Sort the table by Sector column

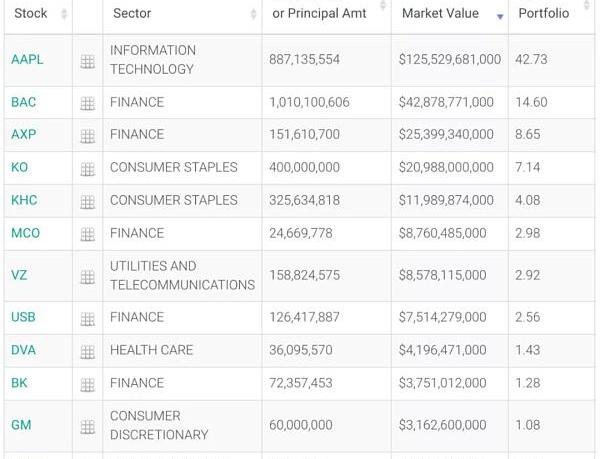tap(133, 14)
